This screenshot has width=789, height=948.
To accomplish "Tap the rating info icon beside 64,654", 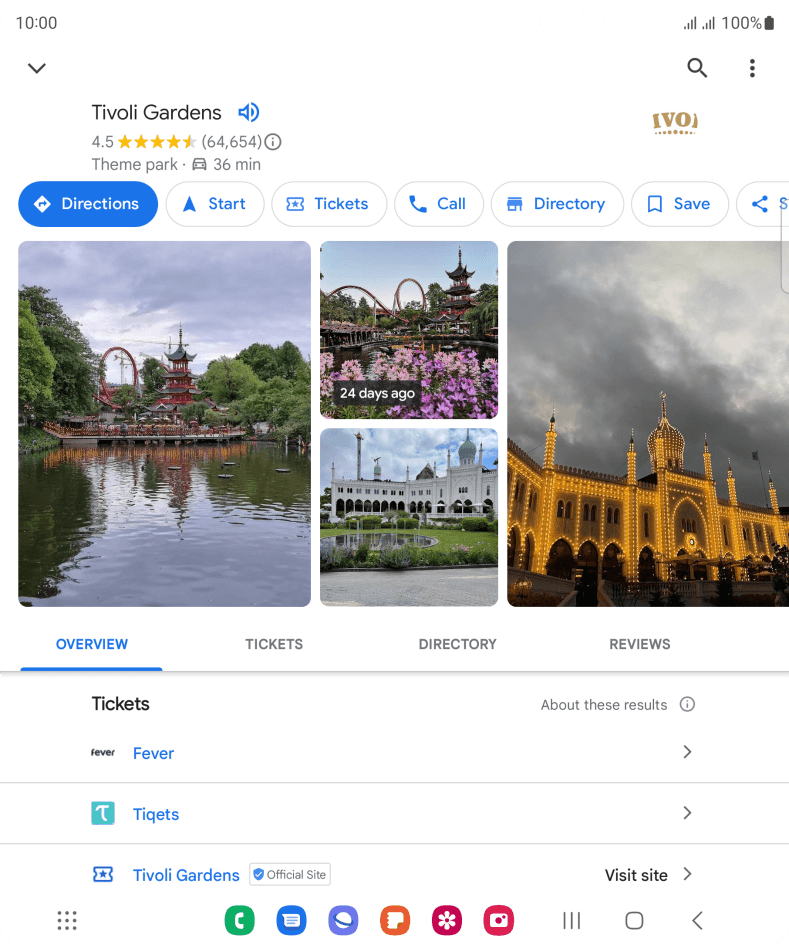I will tap(273, 142).
